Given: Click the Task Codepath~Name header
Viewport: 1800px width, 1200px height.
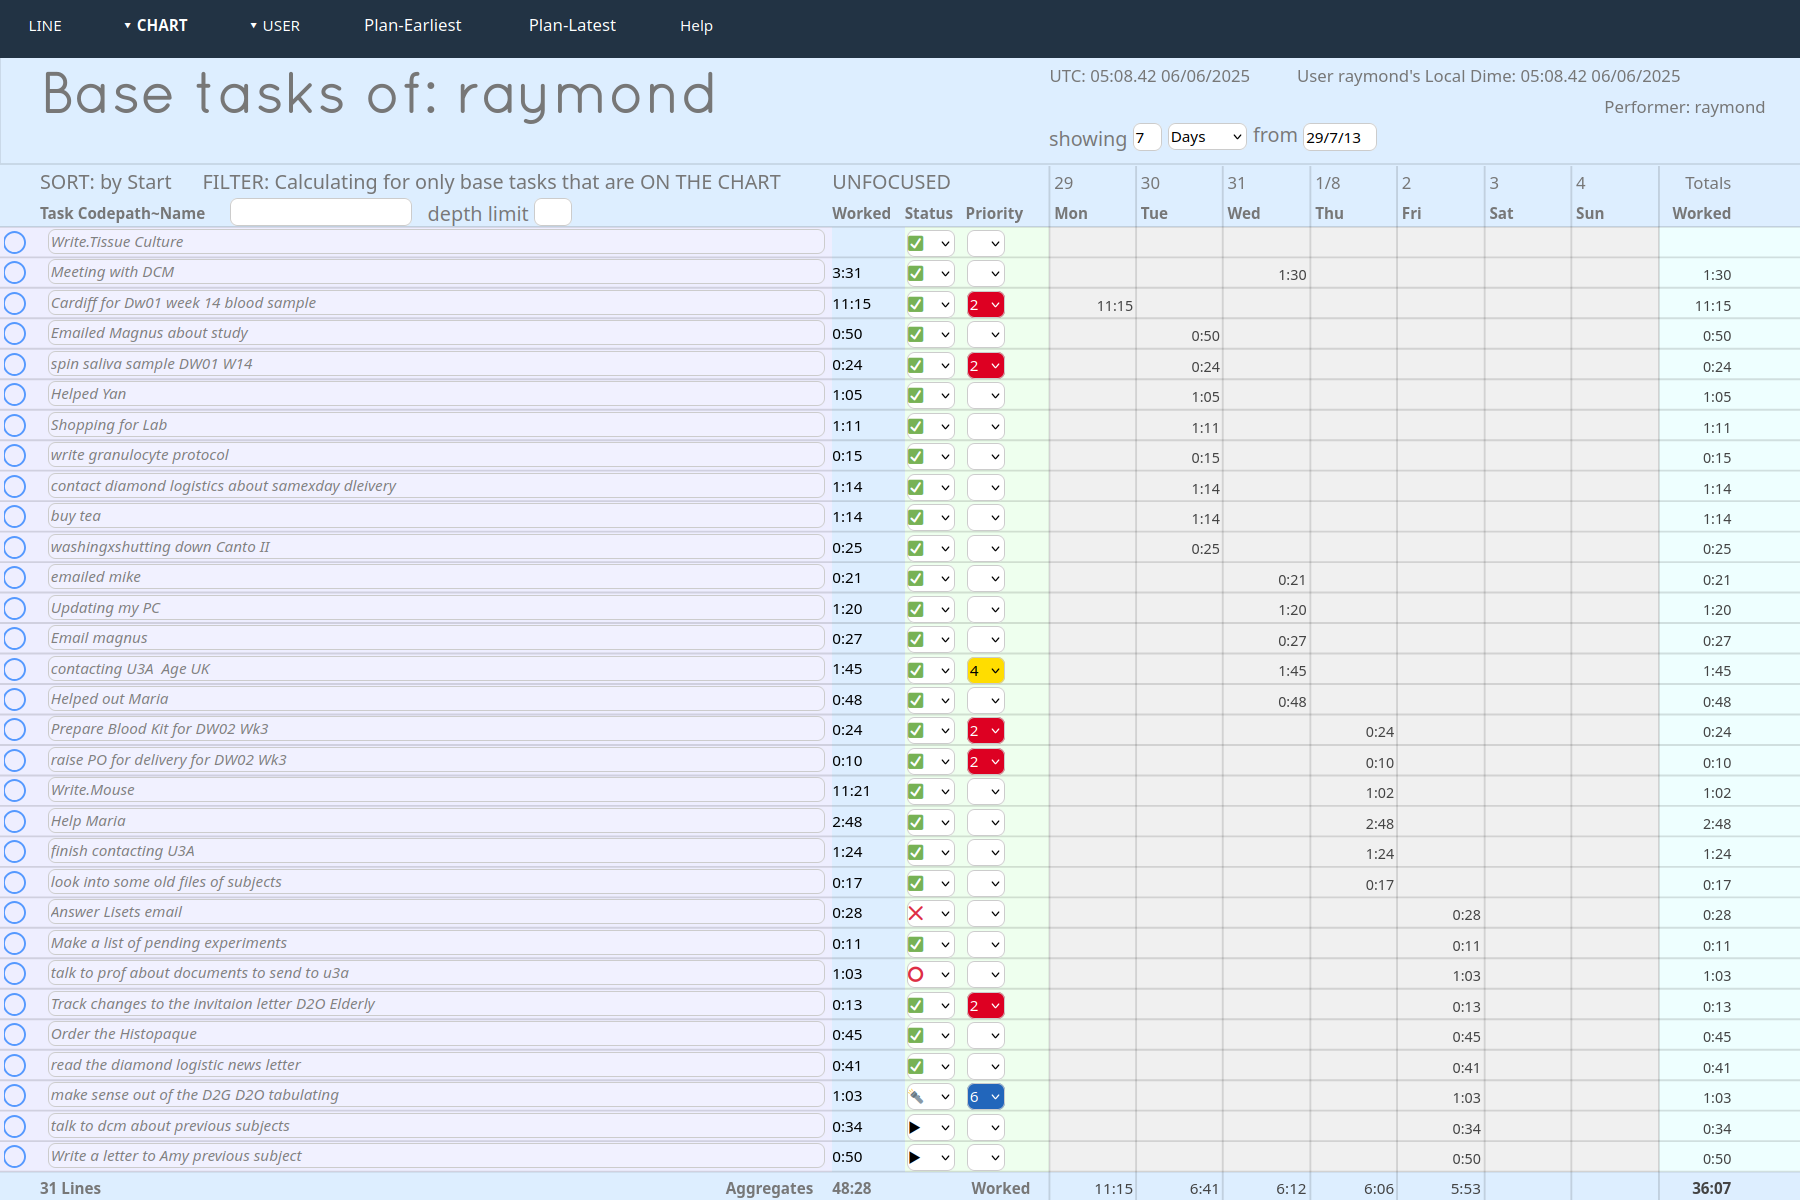Looking at the screenshot, I should (122, 213).
